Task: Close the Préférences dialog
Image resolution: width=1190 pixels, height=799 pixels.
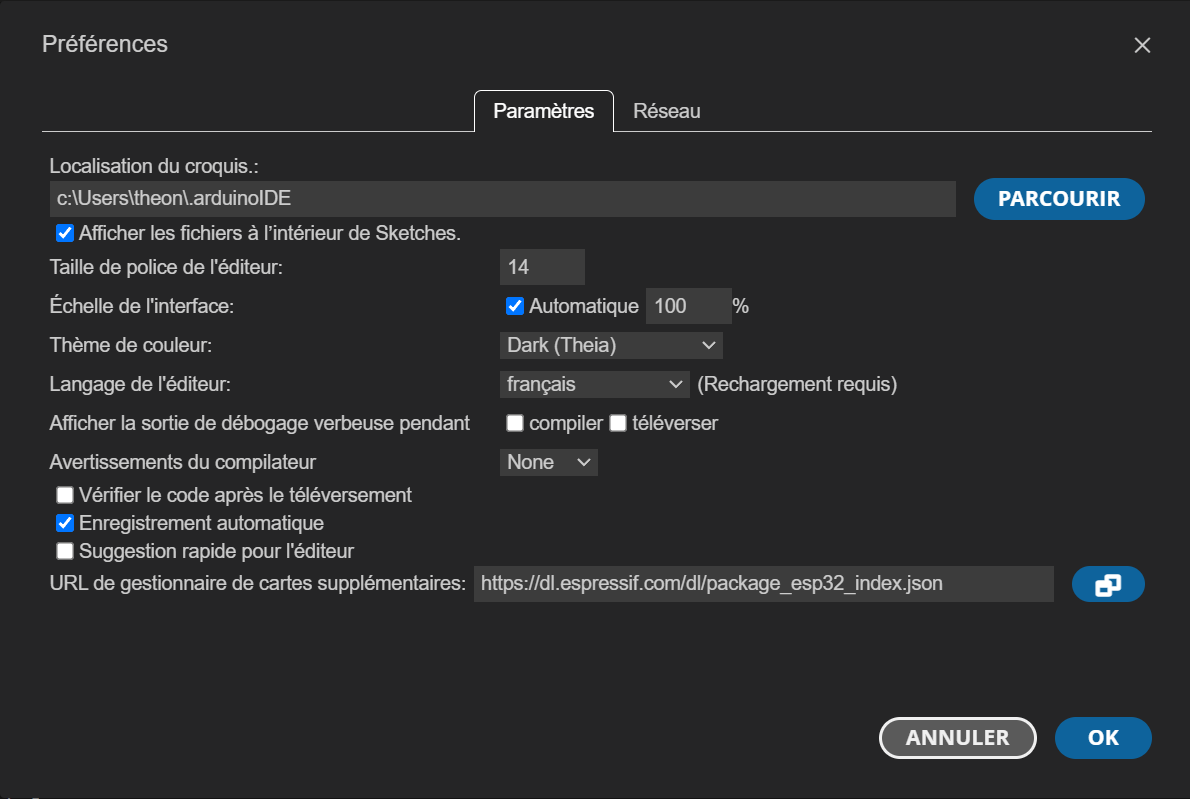Action: pyautogui.click(x=1142, y=44)
